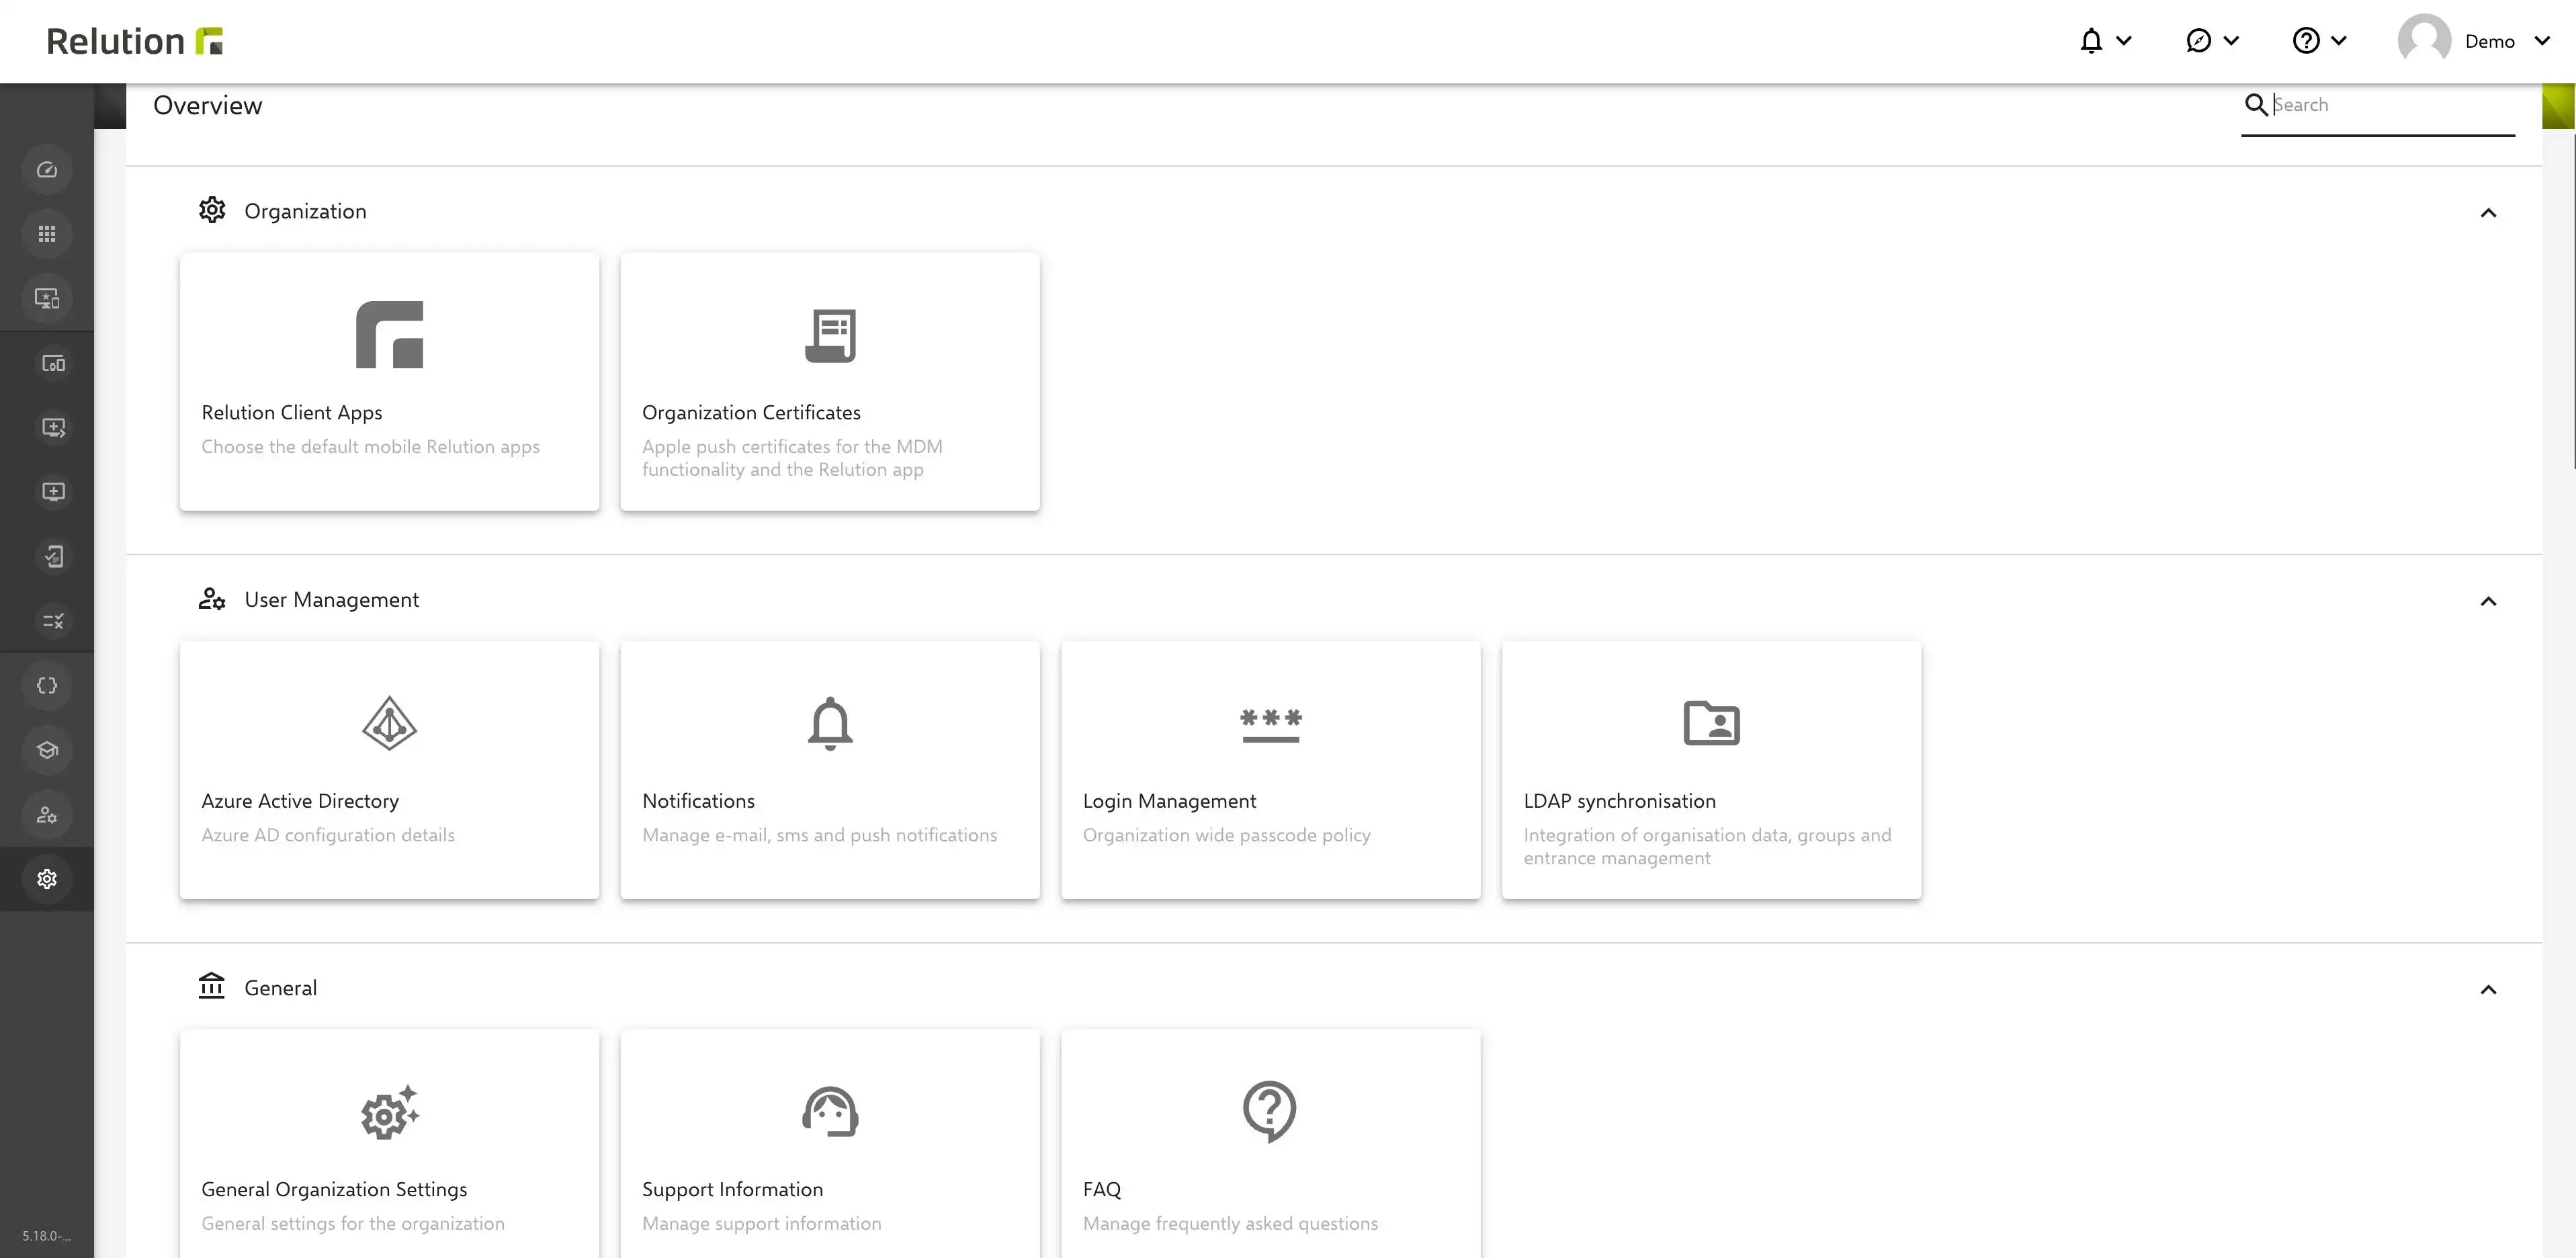This screenshot has width=2576, height=1258.
Task: Open the devices inventory sidebar icon
Action: 53,363
